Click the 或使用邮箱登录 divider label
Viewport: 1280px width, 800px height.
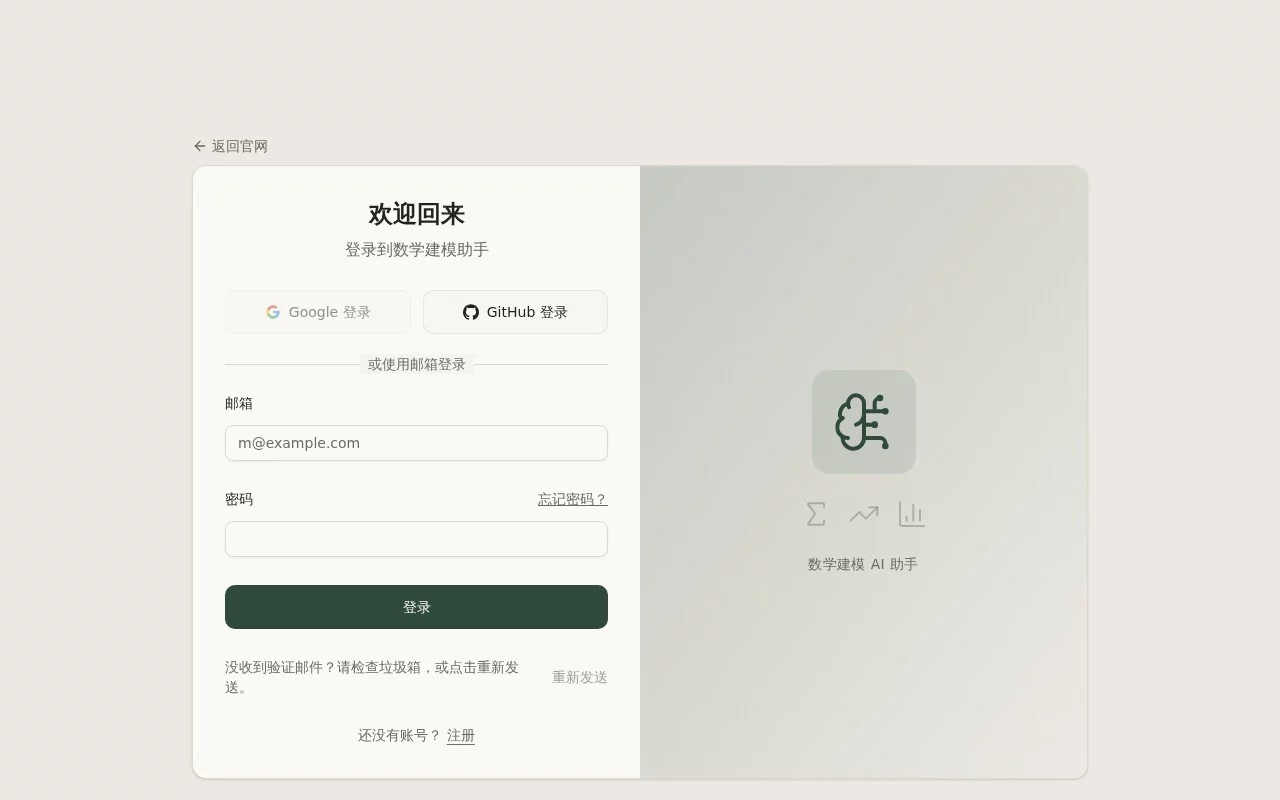point(416,364)
